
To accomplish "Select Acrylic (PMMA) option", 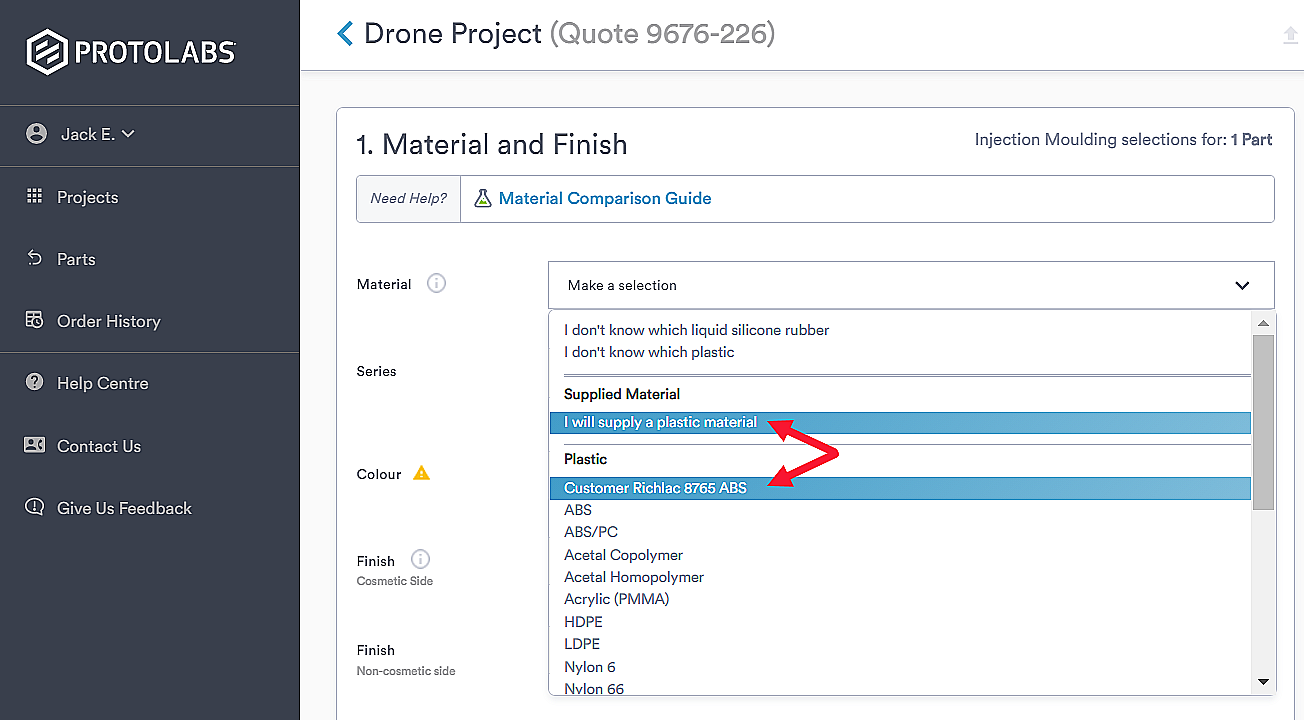I will click(x=617, y=599).
